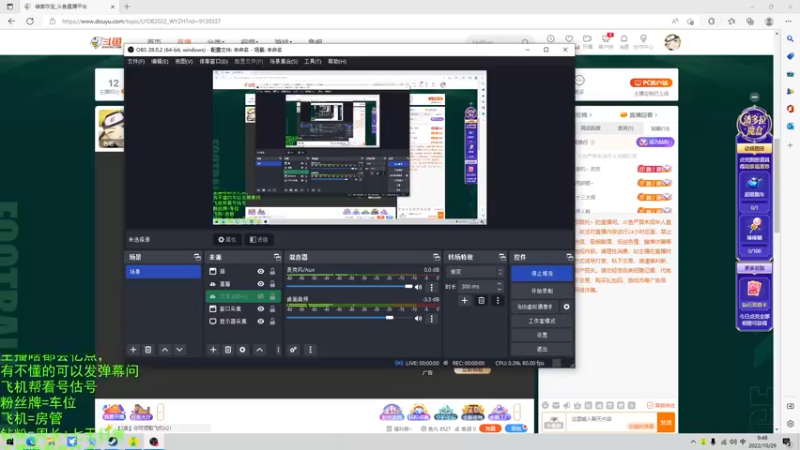This screenshot has width=800, height=450.
Task: Open Edge browser settings and more menu
Action: click(788, 21)
